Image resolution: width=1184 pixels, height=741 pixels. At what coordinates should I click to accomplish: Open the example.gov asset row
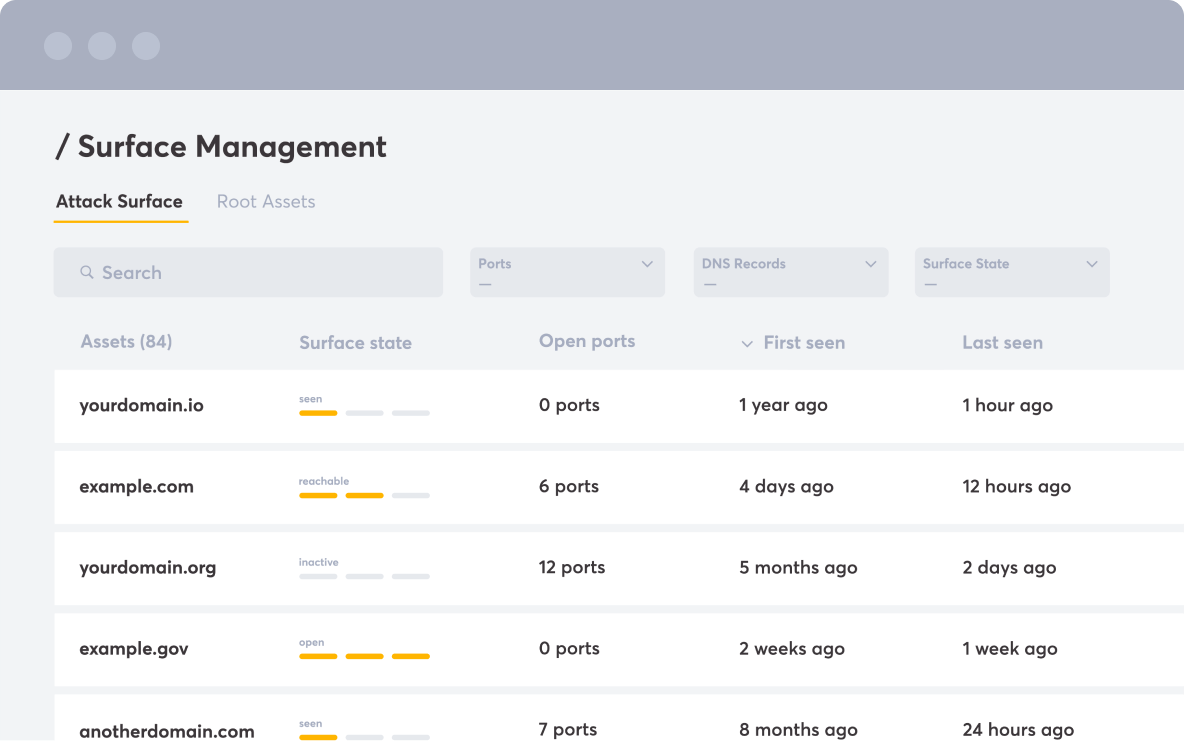(619, 649)
